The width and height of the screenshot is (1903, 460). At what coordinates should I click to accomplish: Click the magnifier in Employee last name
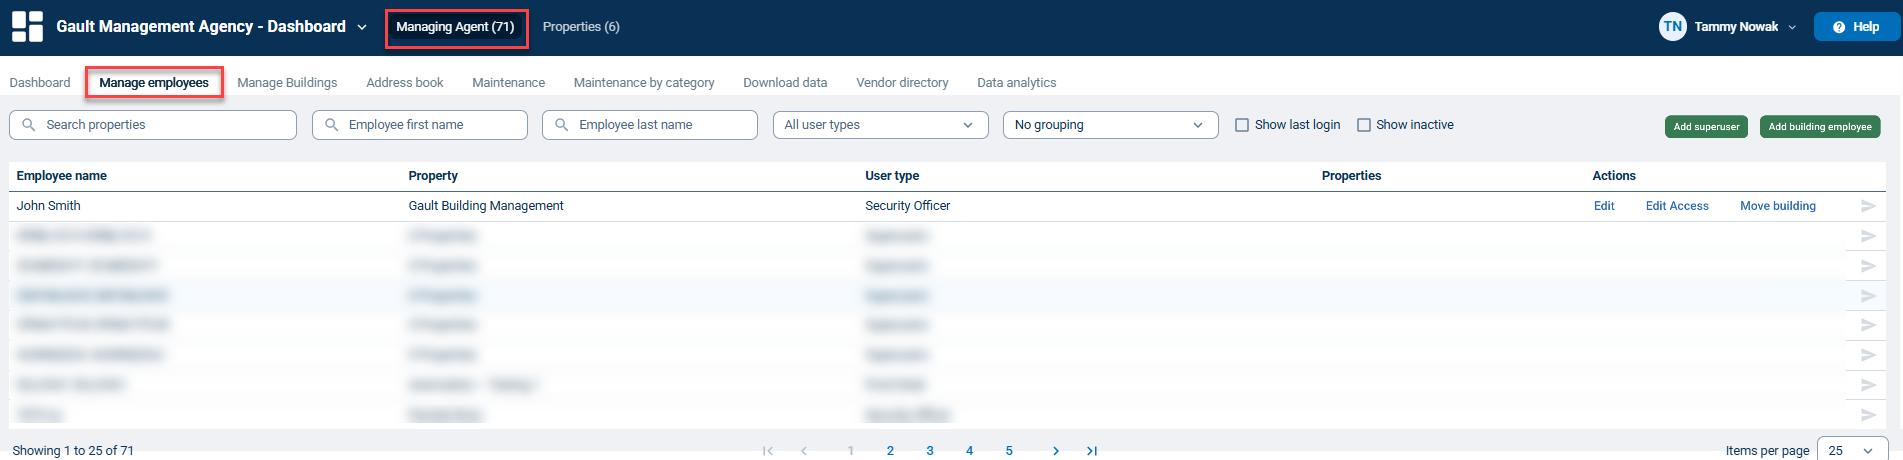(x=562, y=125)
